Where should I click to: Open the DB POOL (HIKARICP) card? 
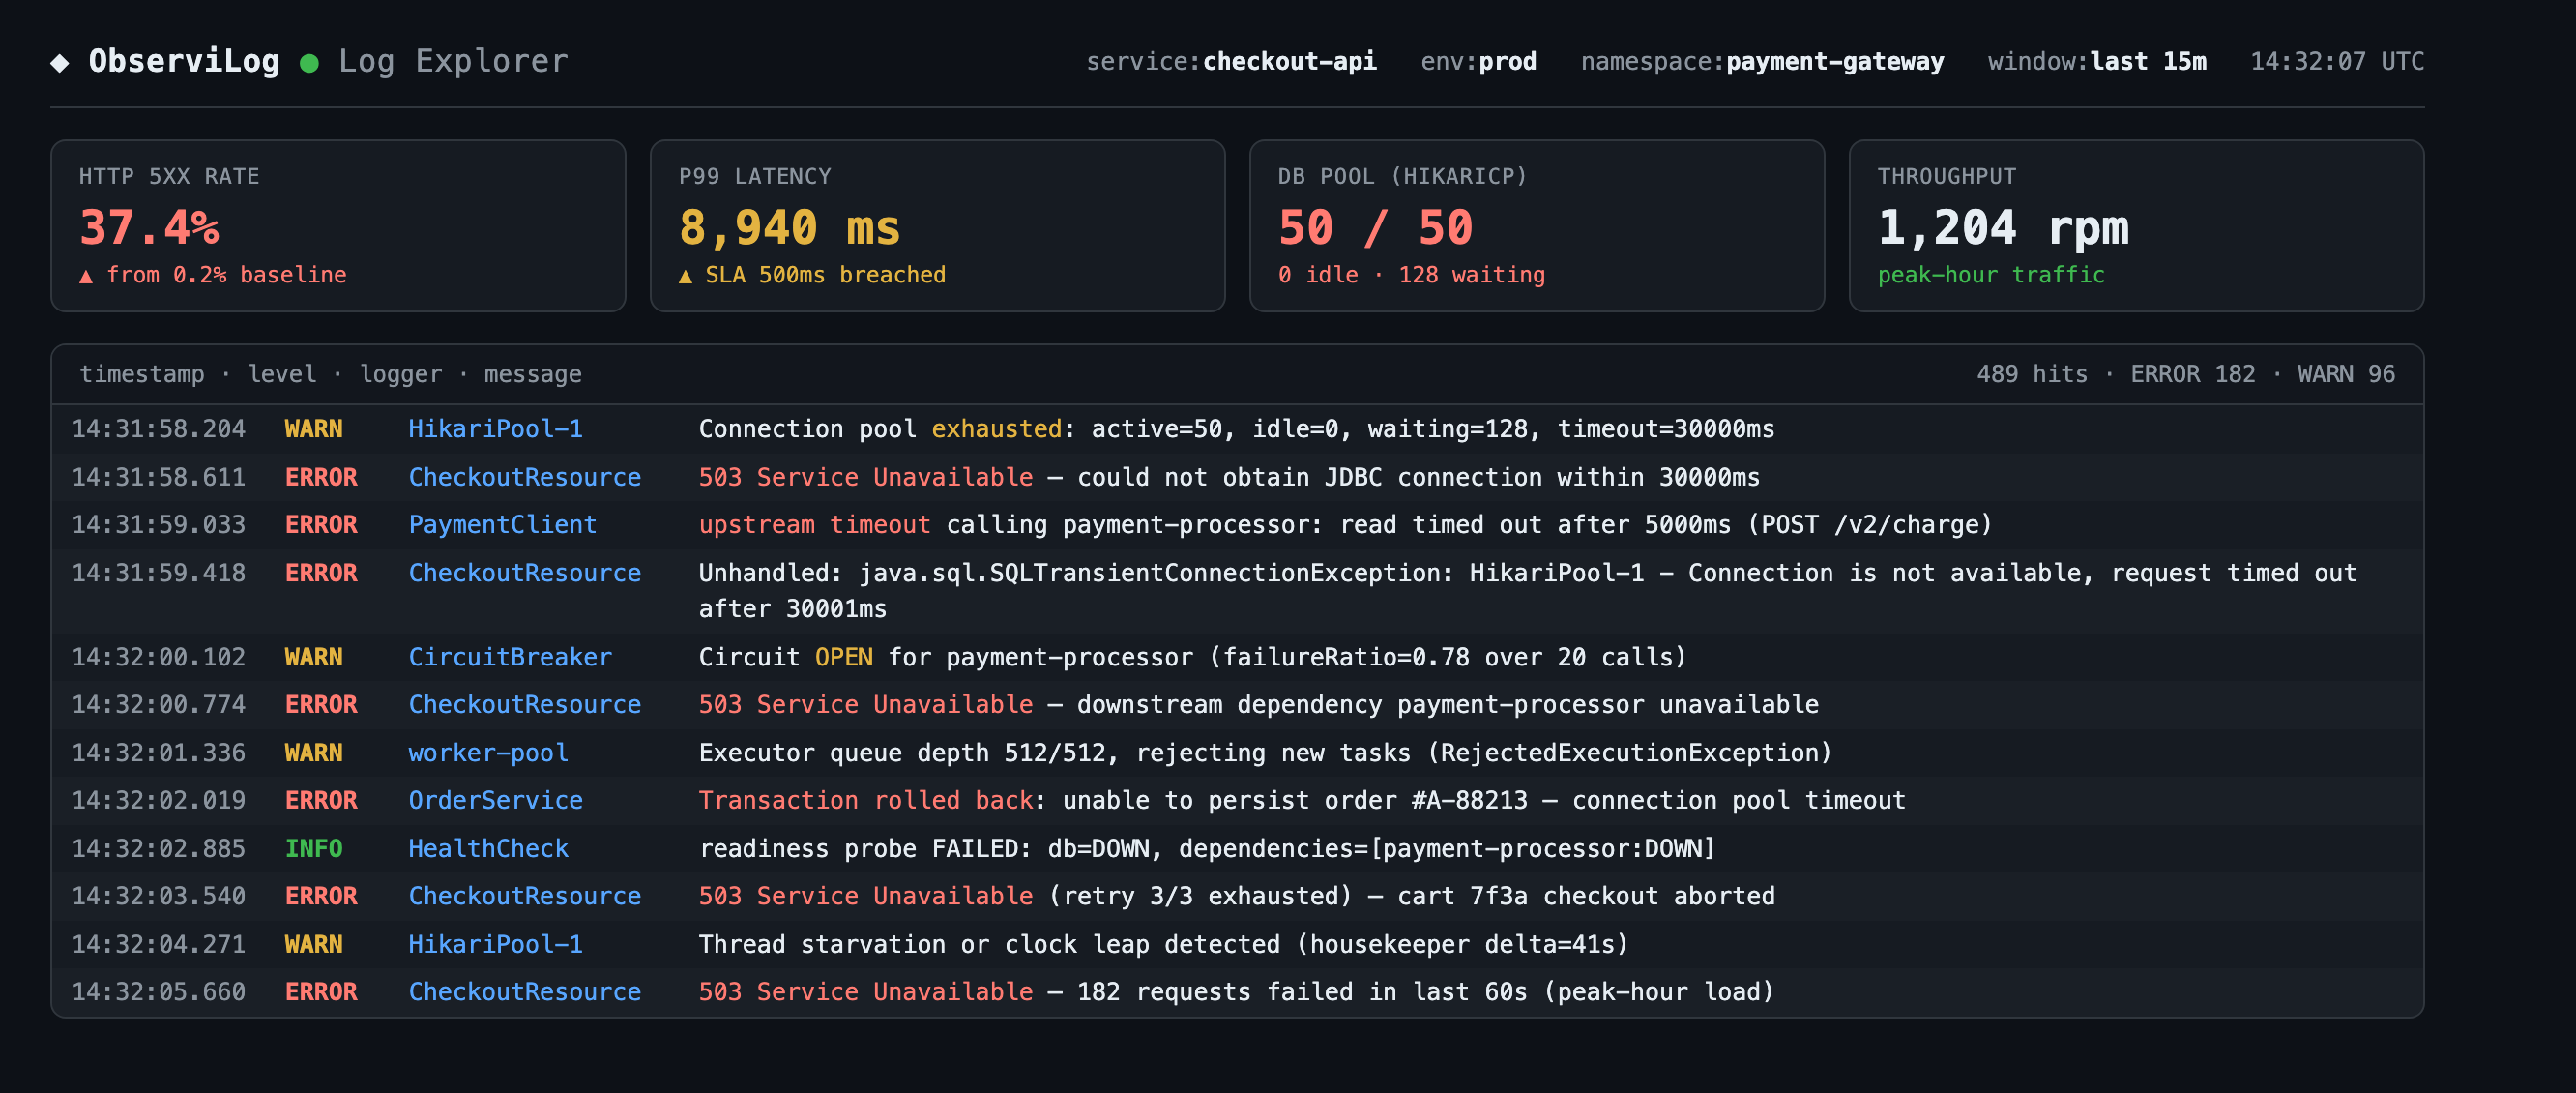click(x=1537, y=226)
